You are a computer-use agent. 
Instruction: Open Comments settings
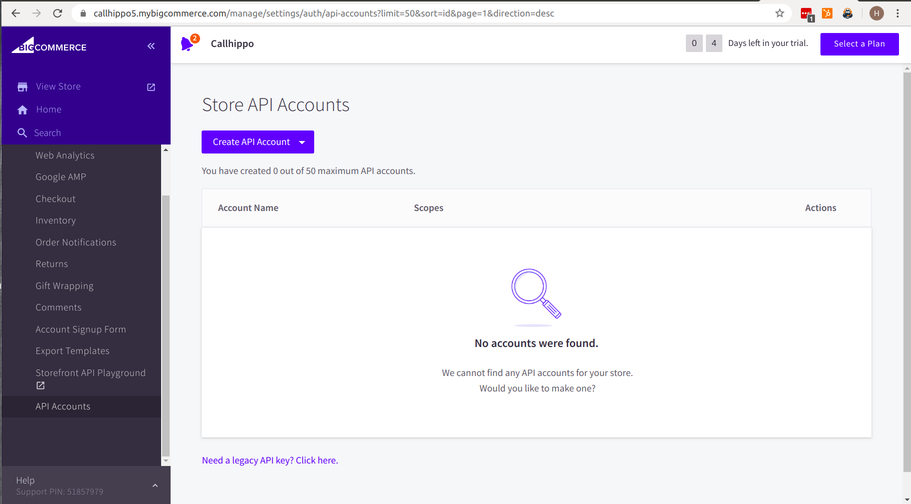[58, 308]
